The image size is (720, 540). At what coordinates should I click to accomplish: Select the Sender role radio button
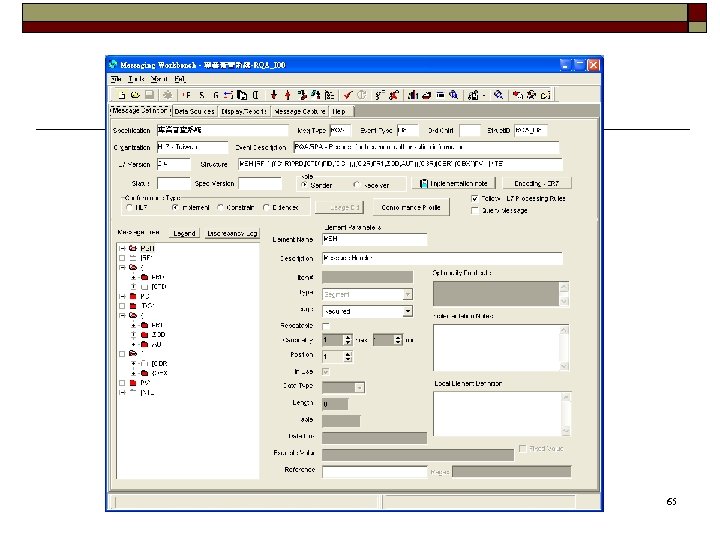(304, 185)
